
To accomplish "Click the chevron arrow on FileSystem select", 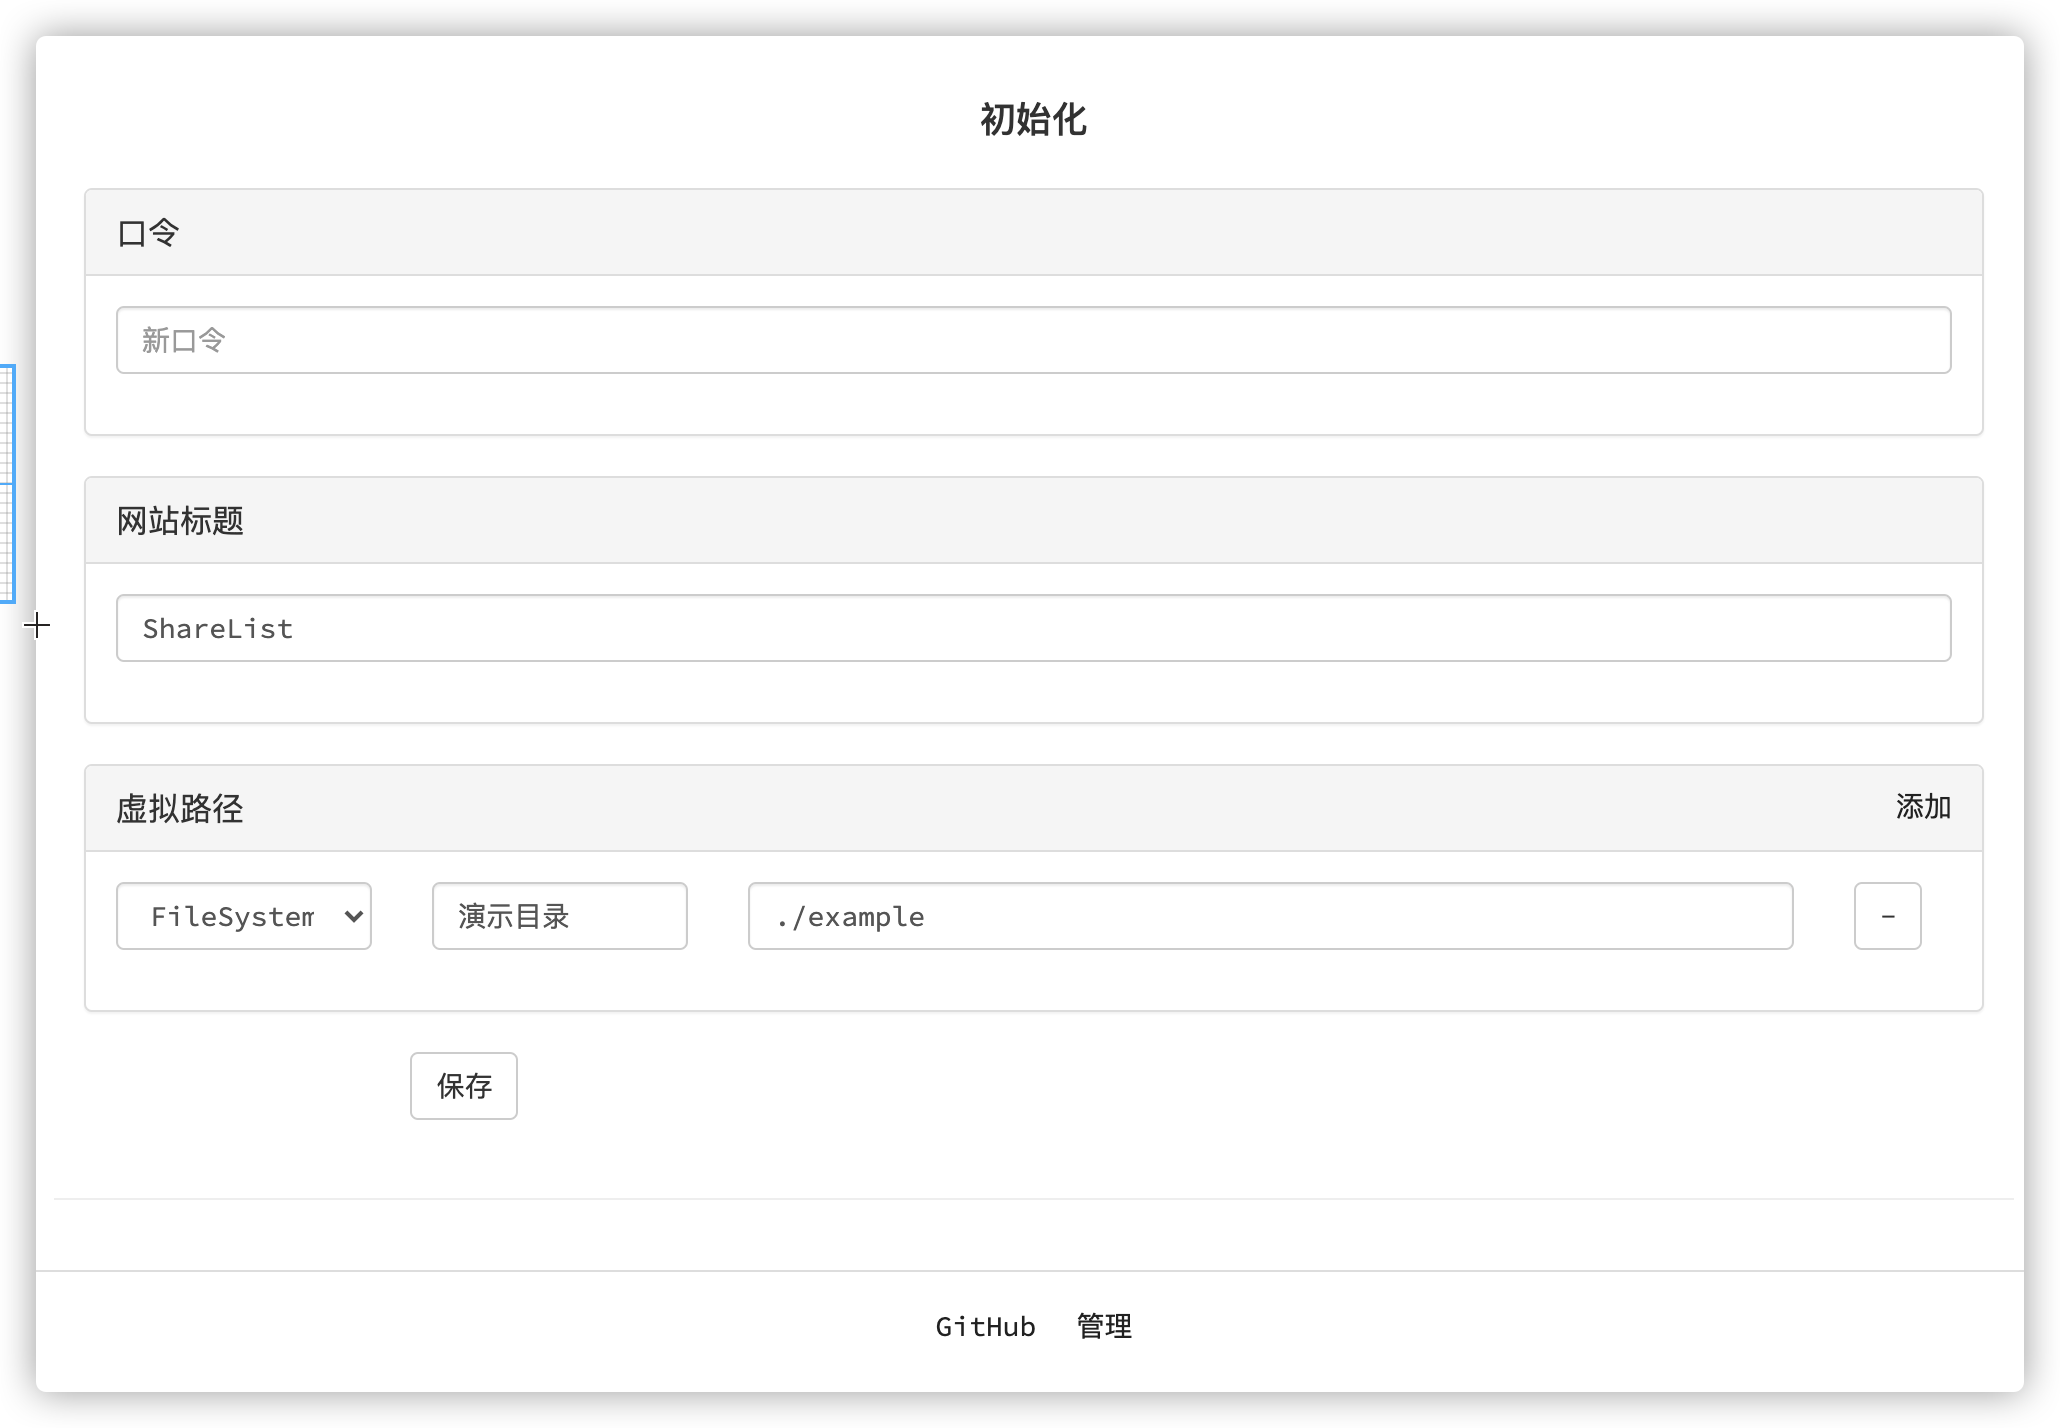I will 353,916.
